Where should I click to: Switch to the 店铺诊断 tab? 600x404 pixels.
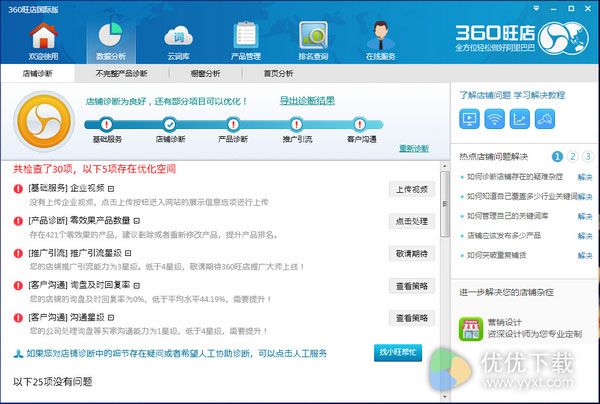pyautogui.click(x=38, y=73)
